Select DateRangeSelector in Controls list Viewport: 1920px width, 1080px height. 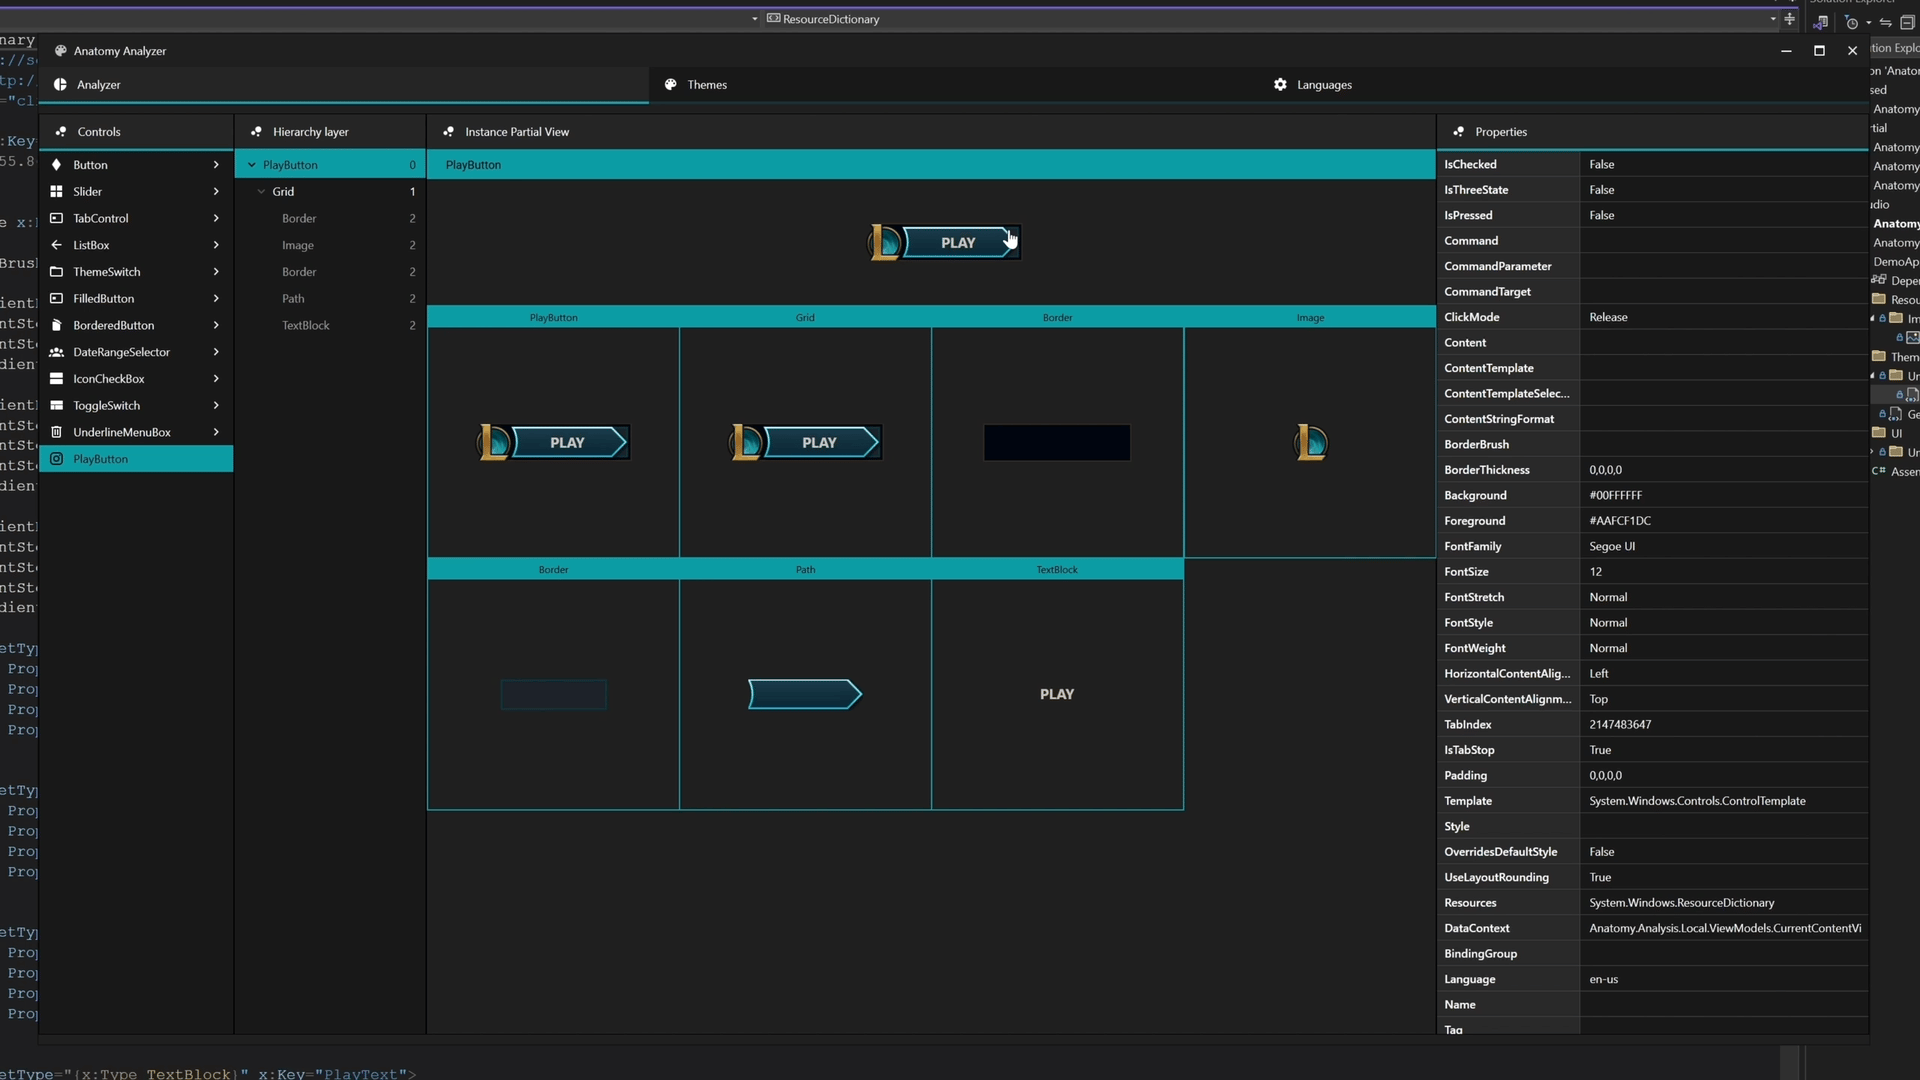(136, 352)
